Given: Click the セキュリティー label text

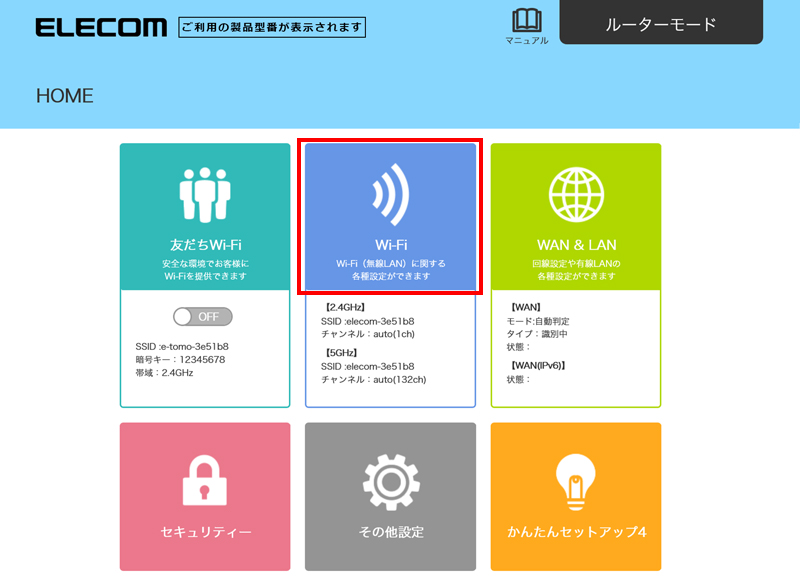Looking at the screenshot, I should coord(205,532).
